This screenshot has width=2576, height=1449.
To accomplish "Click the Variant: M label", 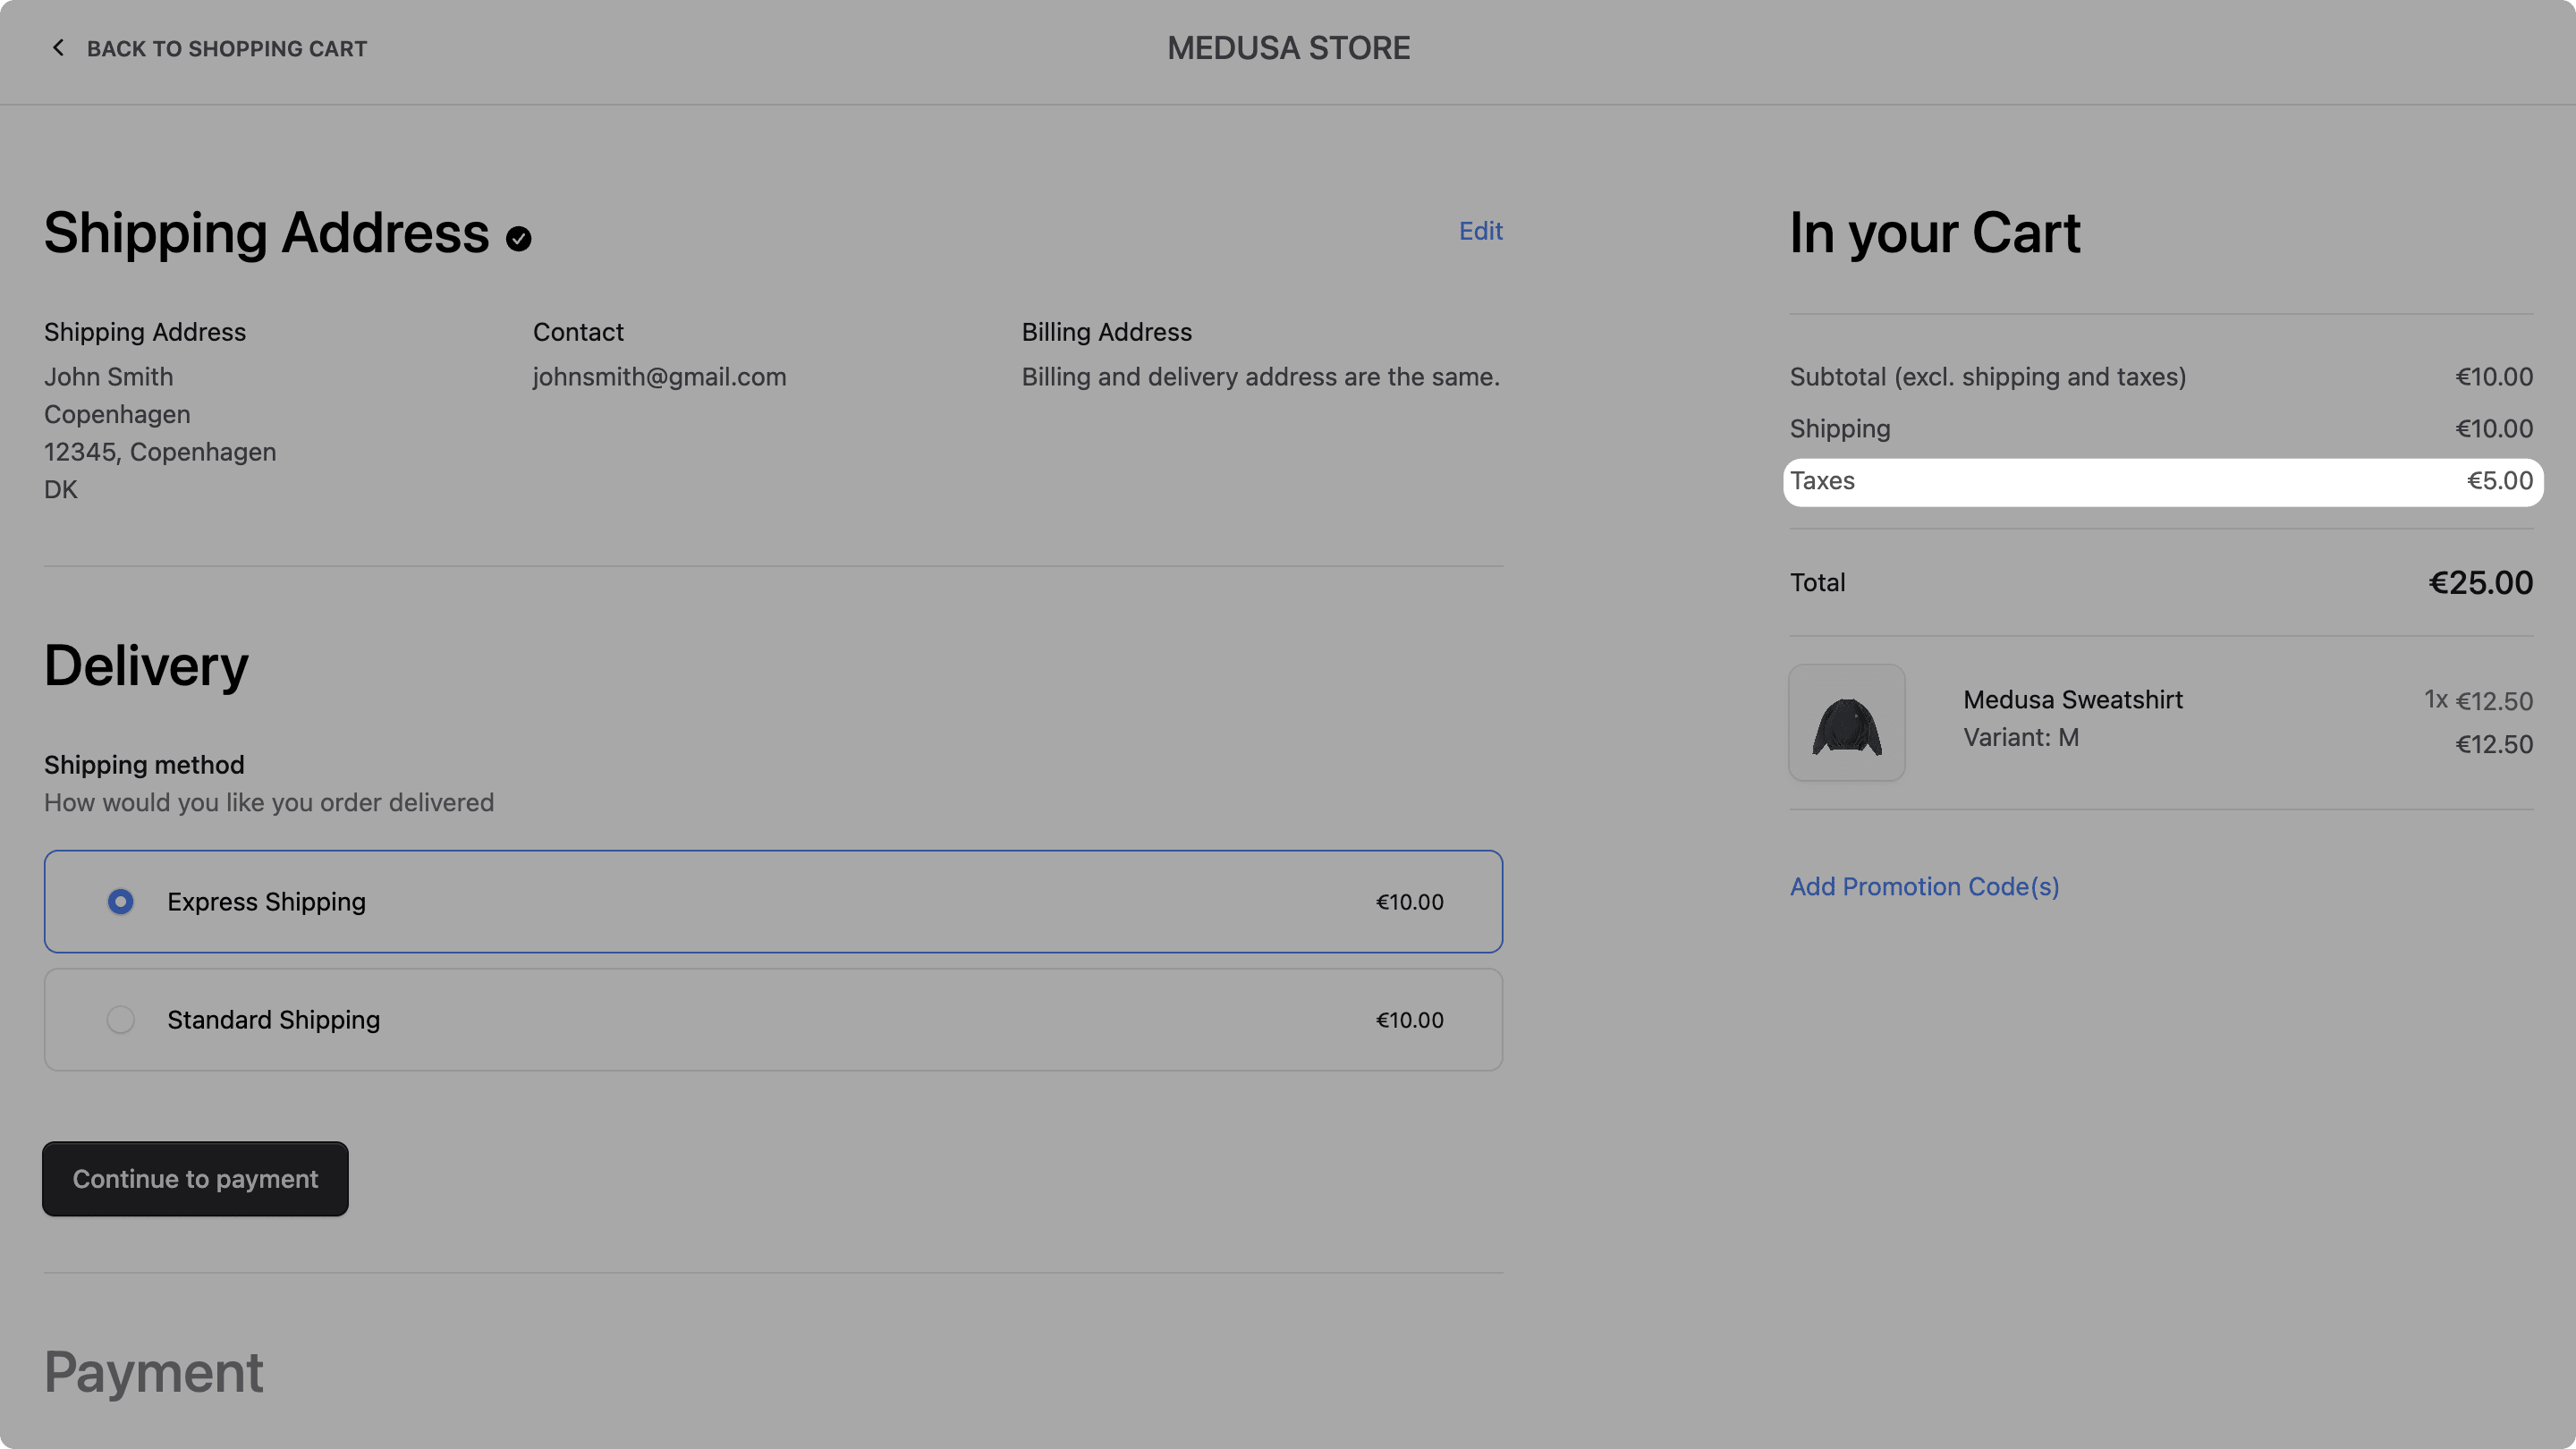I will [2021, 737].
